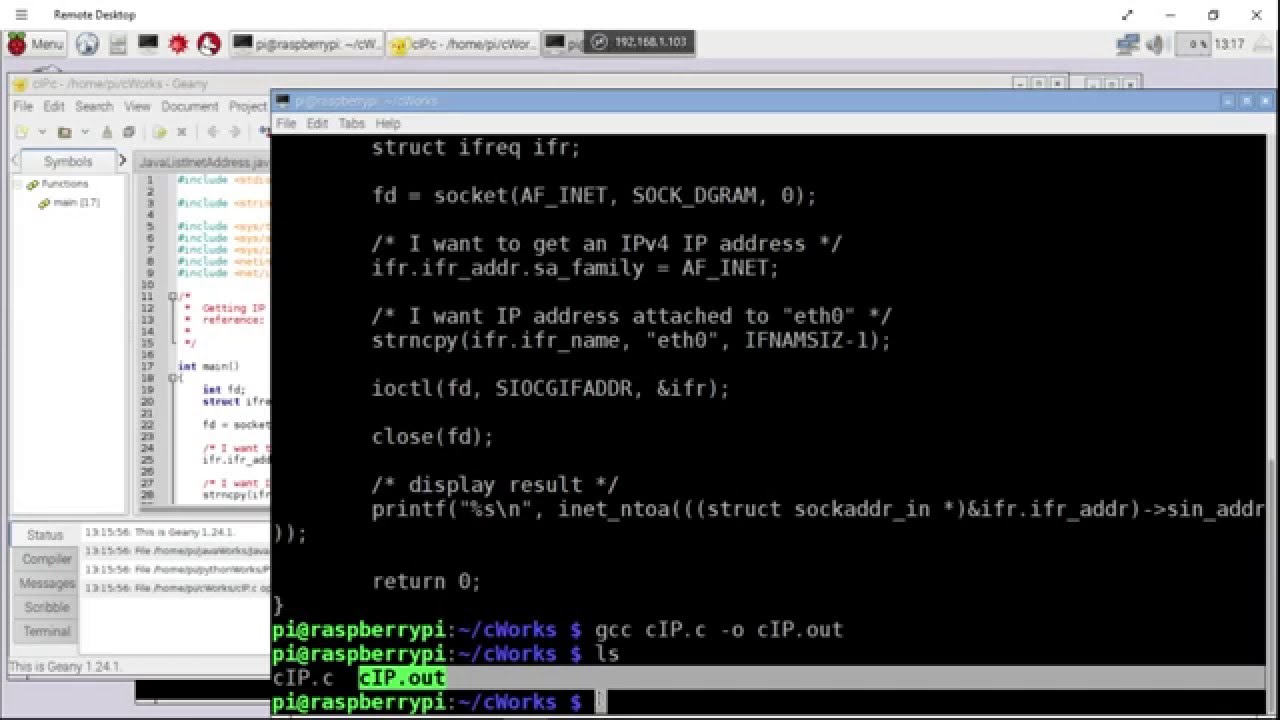Viewport: 1280px width, 720px height.
Task: Click sidebar tab scroll-right arrow
Action: [x=123, y=161]
